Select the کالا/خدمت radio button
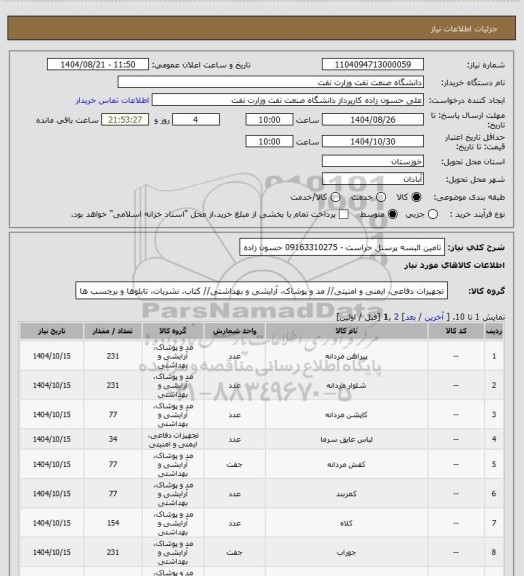Image resolution: width=524 pixels, height=576 pixels. click(335, 197)
